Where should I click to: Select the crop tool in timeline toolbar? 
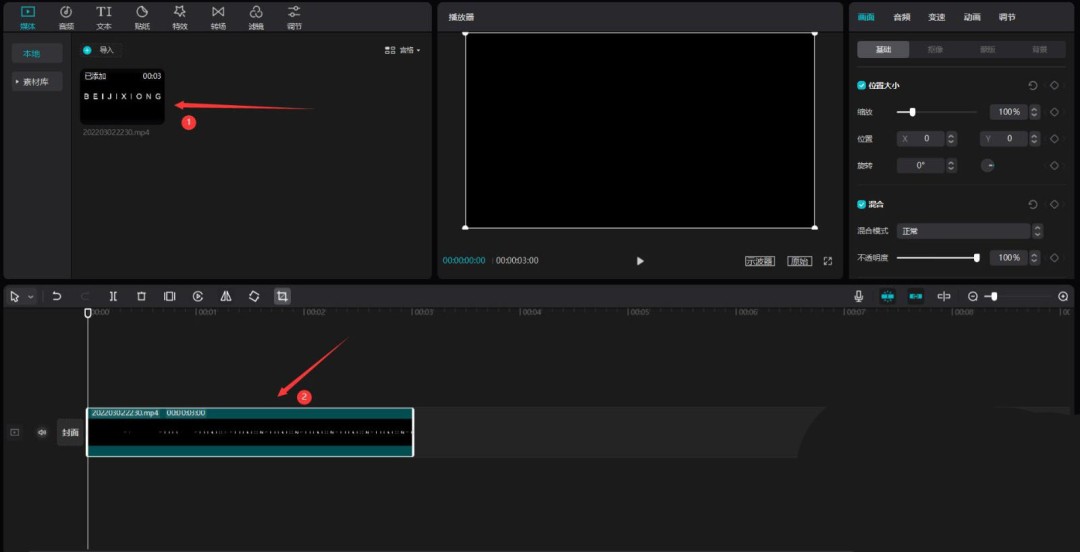point(282,296)
